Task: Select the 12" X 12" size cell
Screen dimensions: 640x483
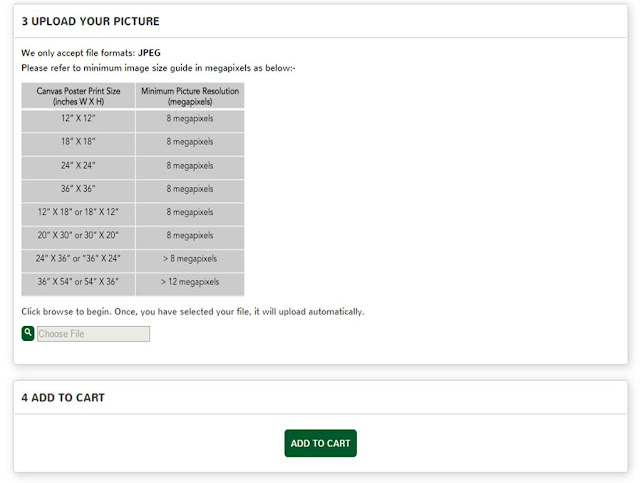Action: click(x=78, y=119)
